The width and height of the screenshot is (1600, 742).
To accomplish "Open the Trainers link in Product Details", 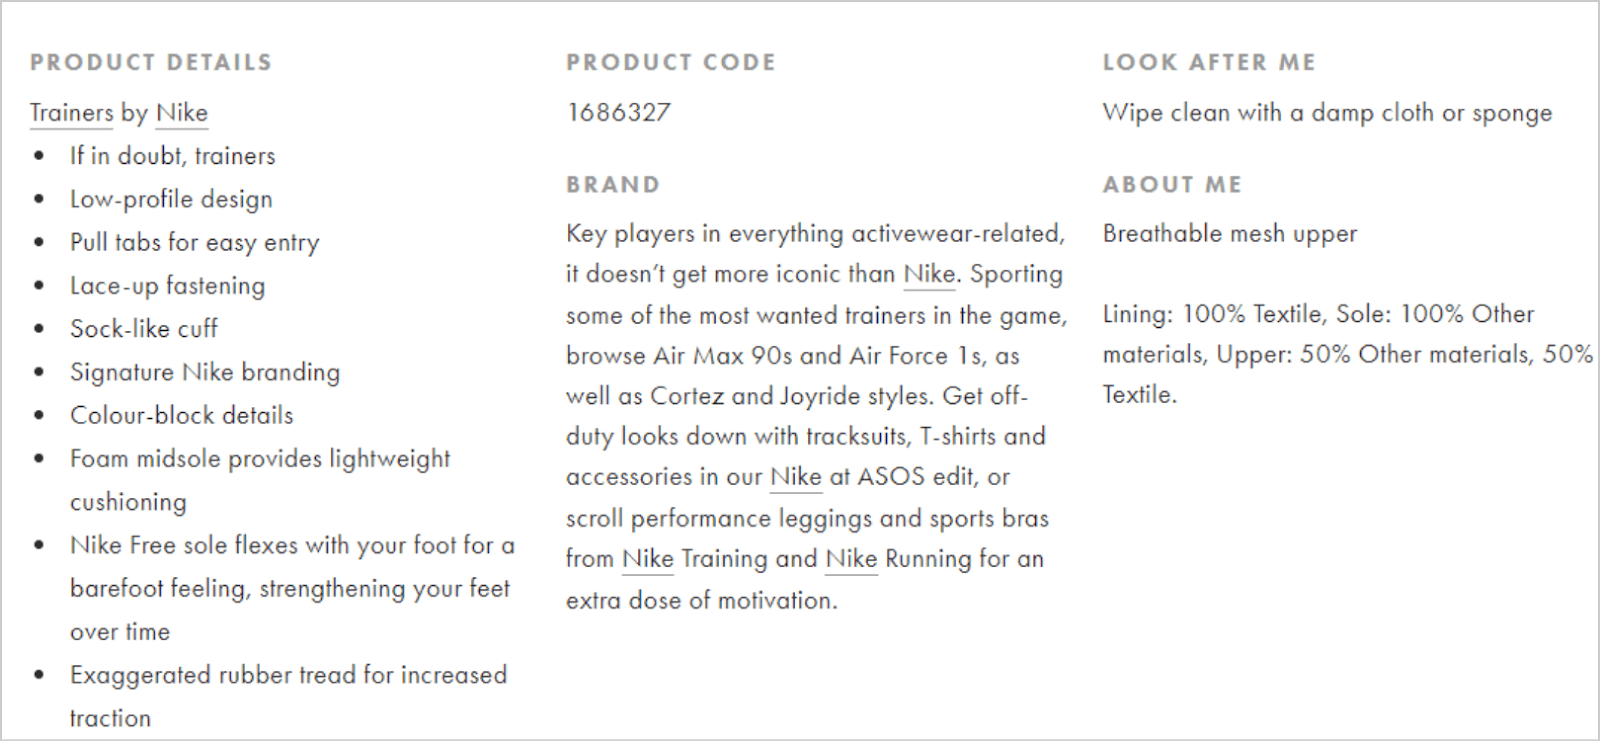I will click(x=71, y=113).
